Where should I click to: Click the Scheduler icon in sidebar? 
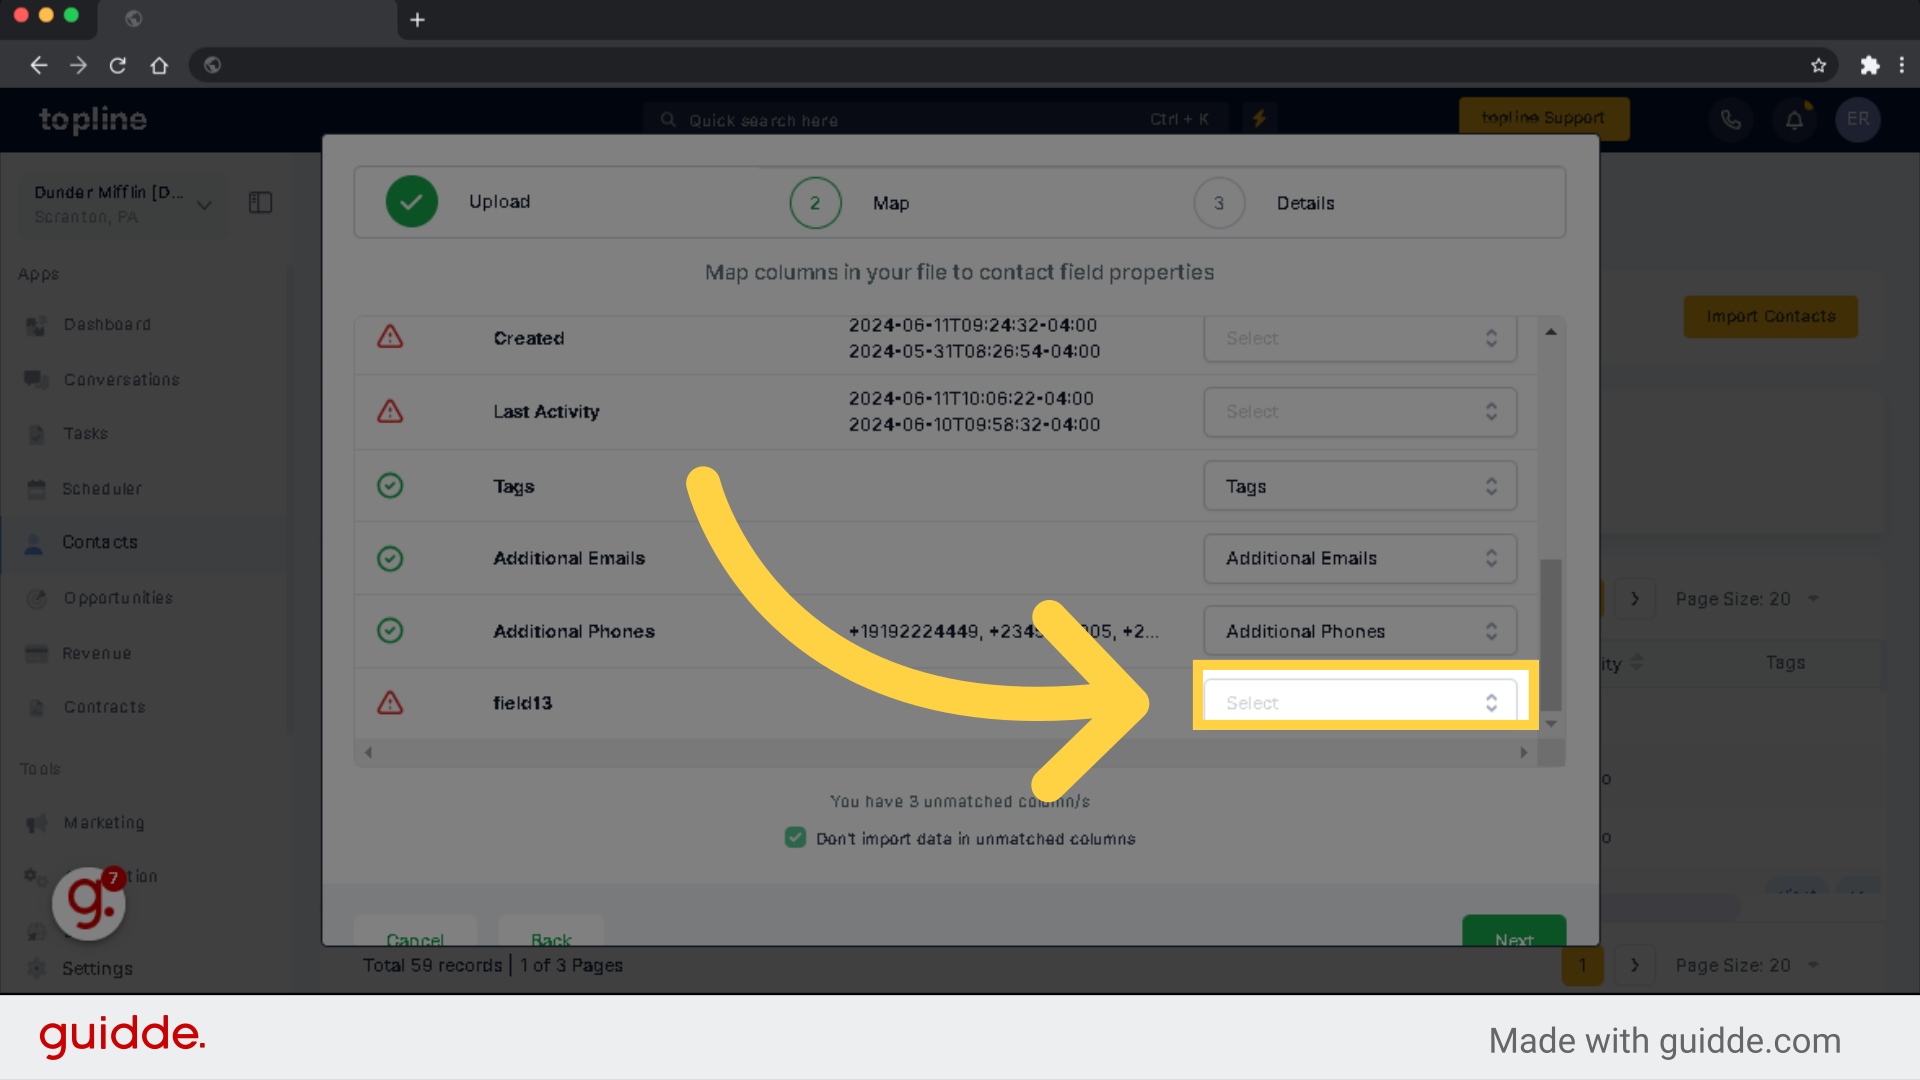coord(37,487)
